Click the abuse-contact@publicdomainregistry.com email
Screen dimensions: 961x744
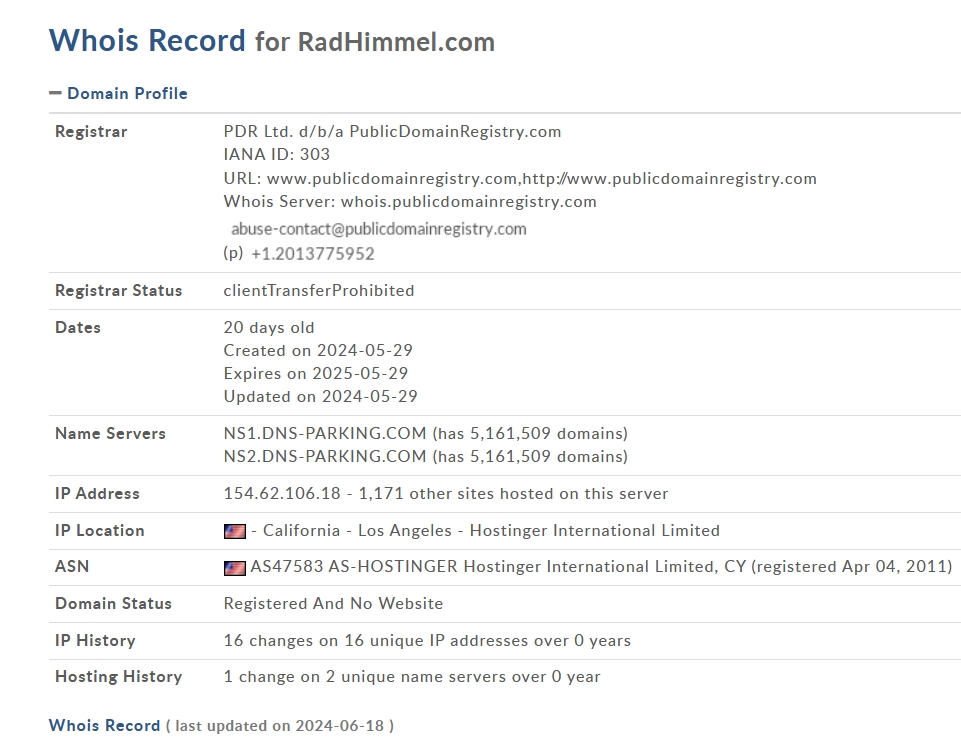(379, 229)
